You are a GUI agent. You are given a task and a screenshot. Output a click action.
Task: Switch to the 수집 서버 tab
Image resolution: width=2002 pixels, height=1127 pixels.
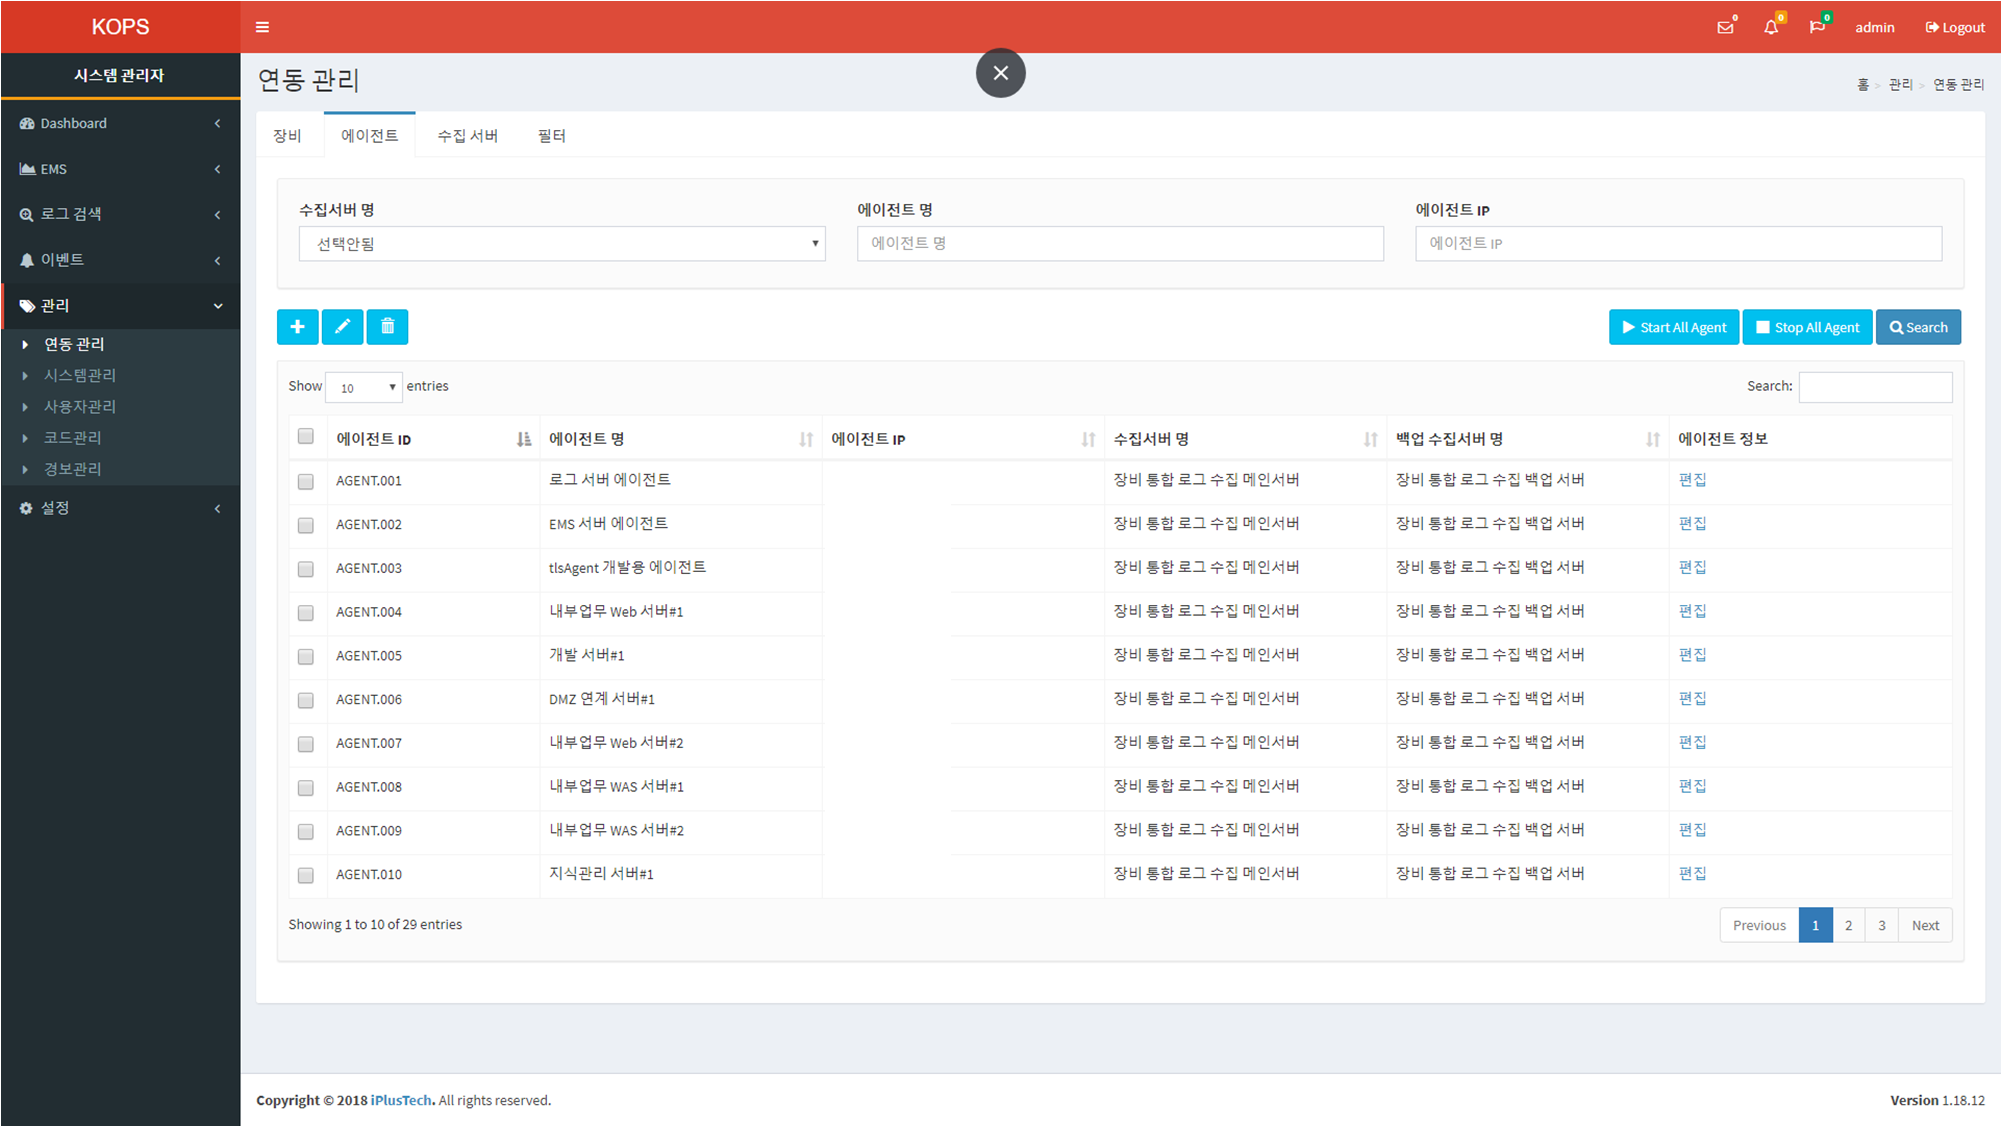pyautogui.click(x=467, y=135)
